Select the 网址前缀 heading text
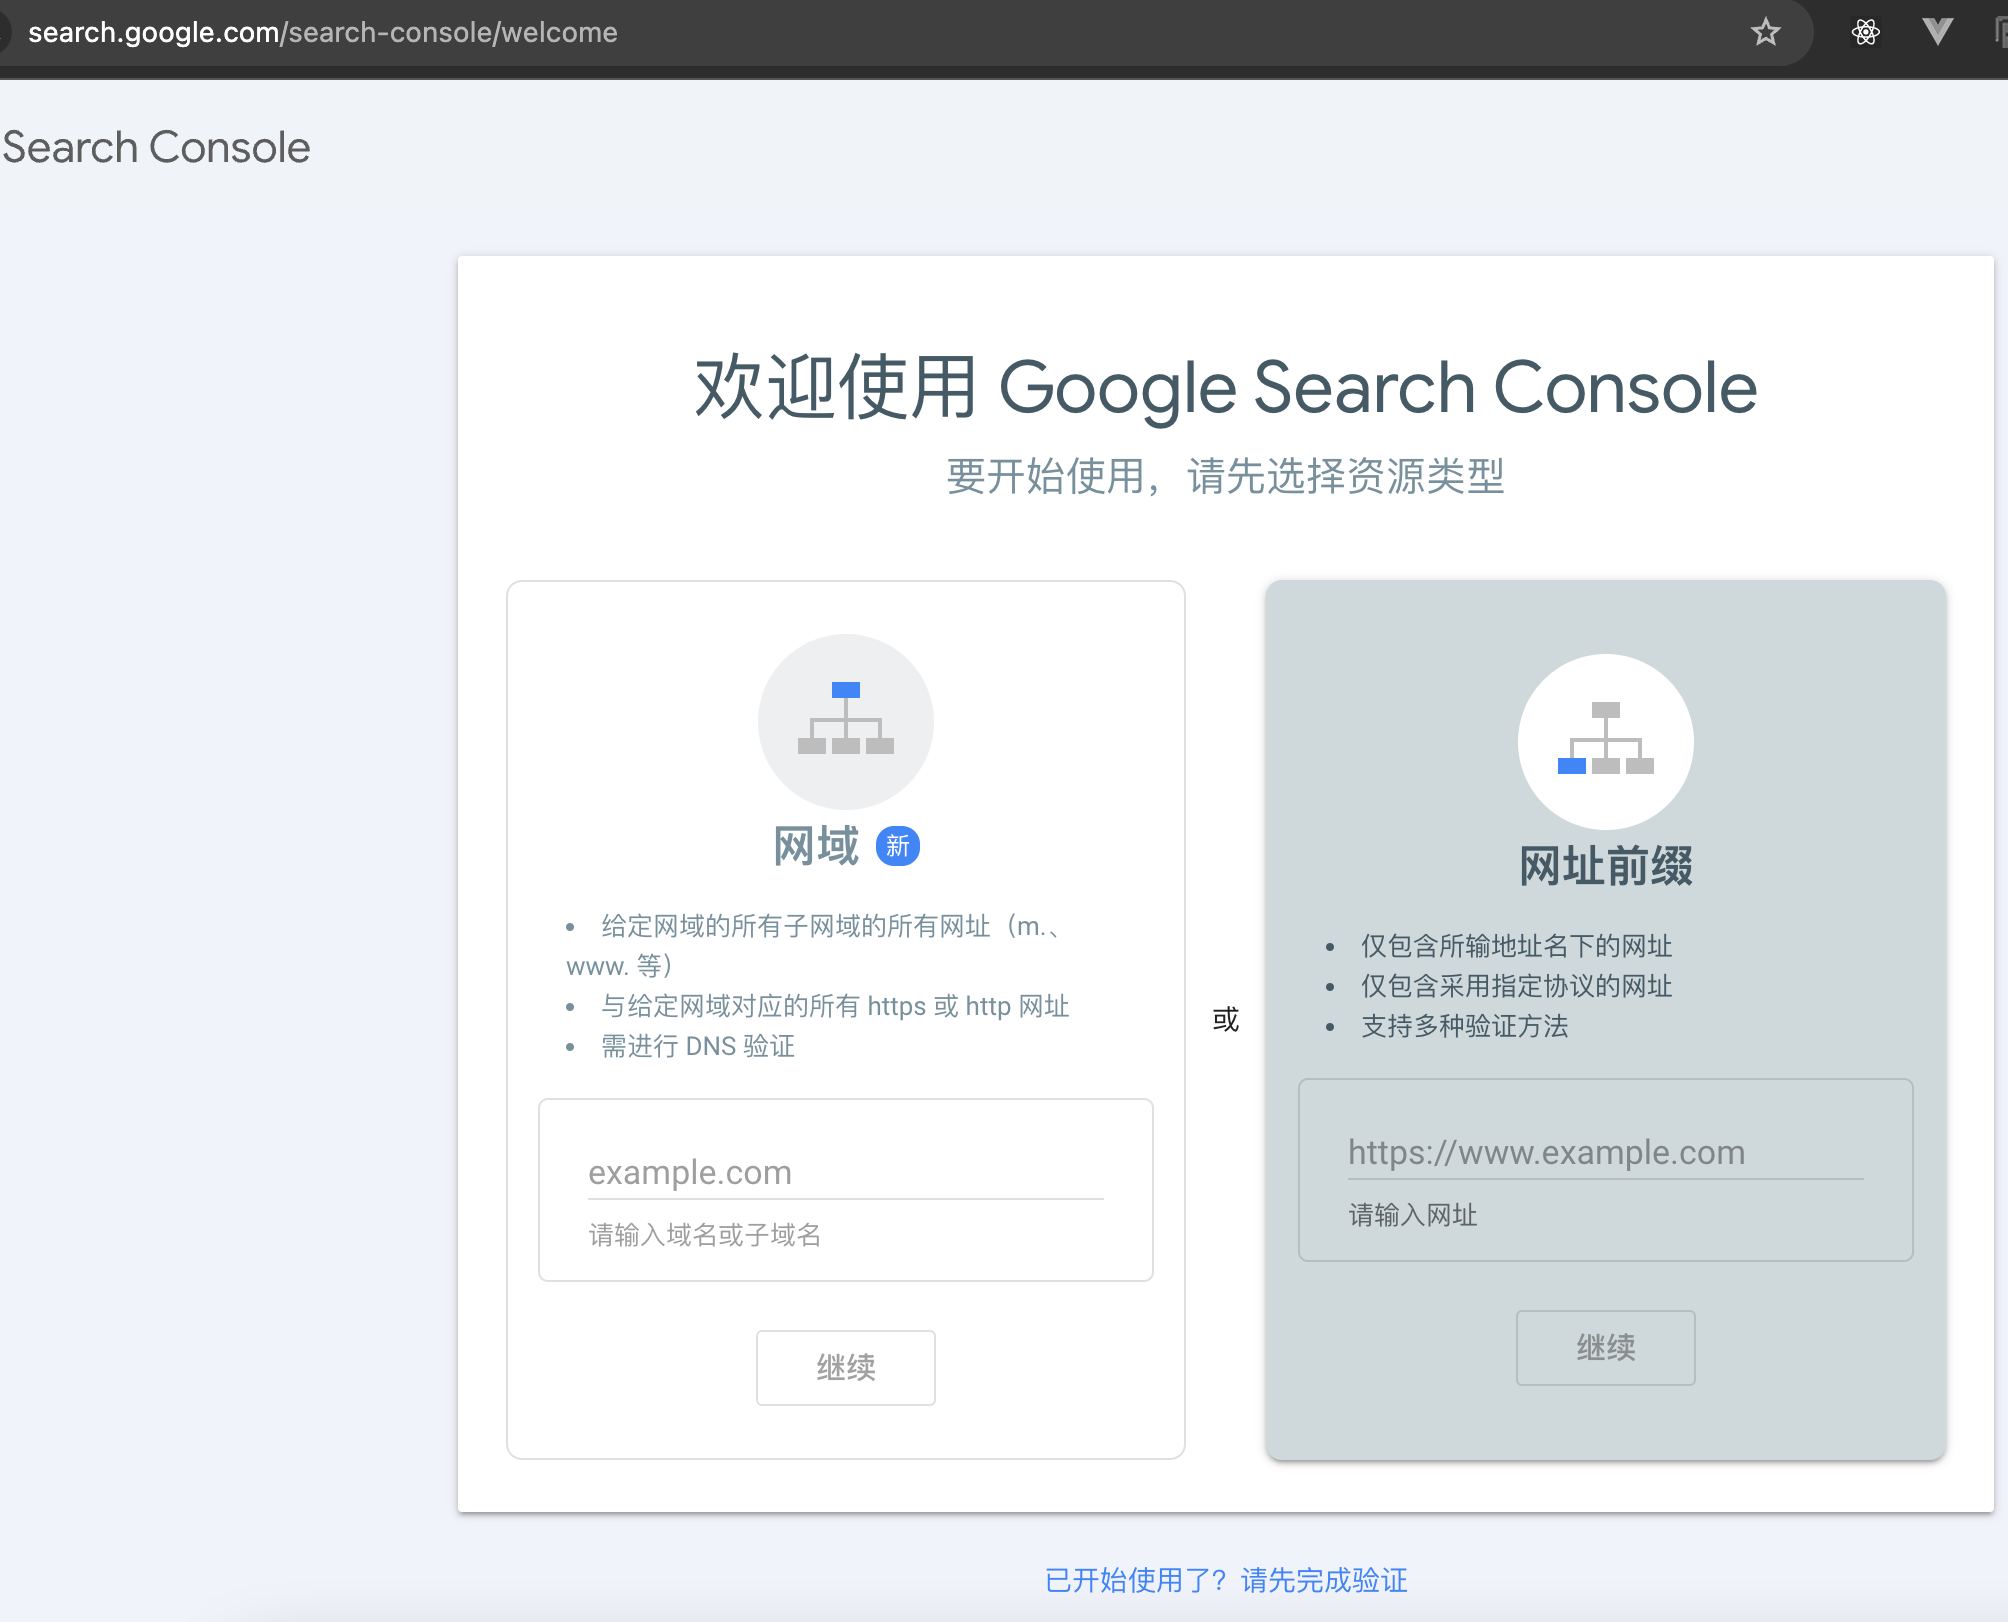Viewport: 2008px width, 1622px height. pos(1606,866)
